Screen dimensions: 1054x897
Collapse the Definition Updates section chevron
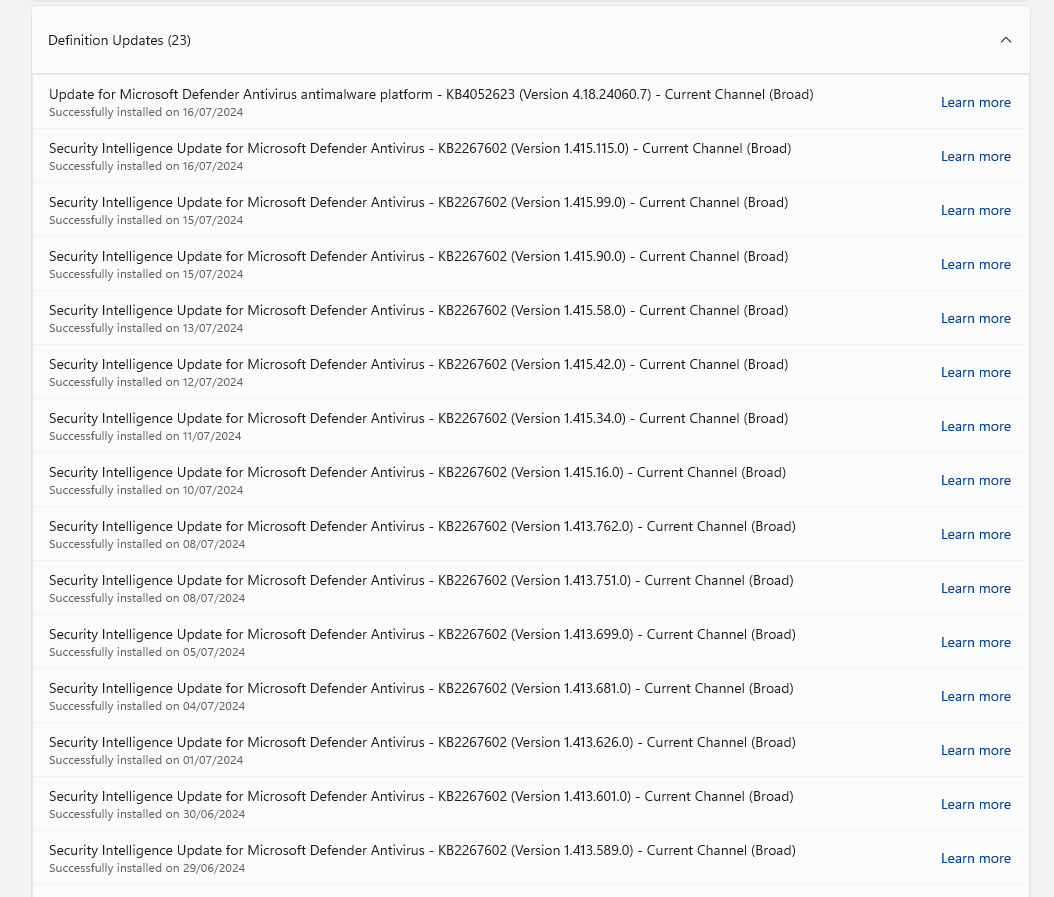tap(1006, 40)
